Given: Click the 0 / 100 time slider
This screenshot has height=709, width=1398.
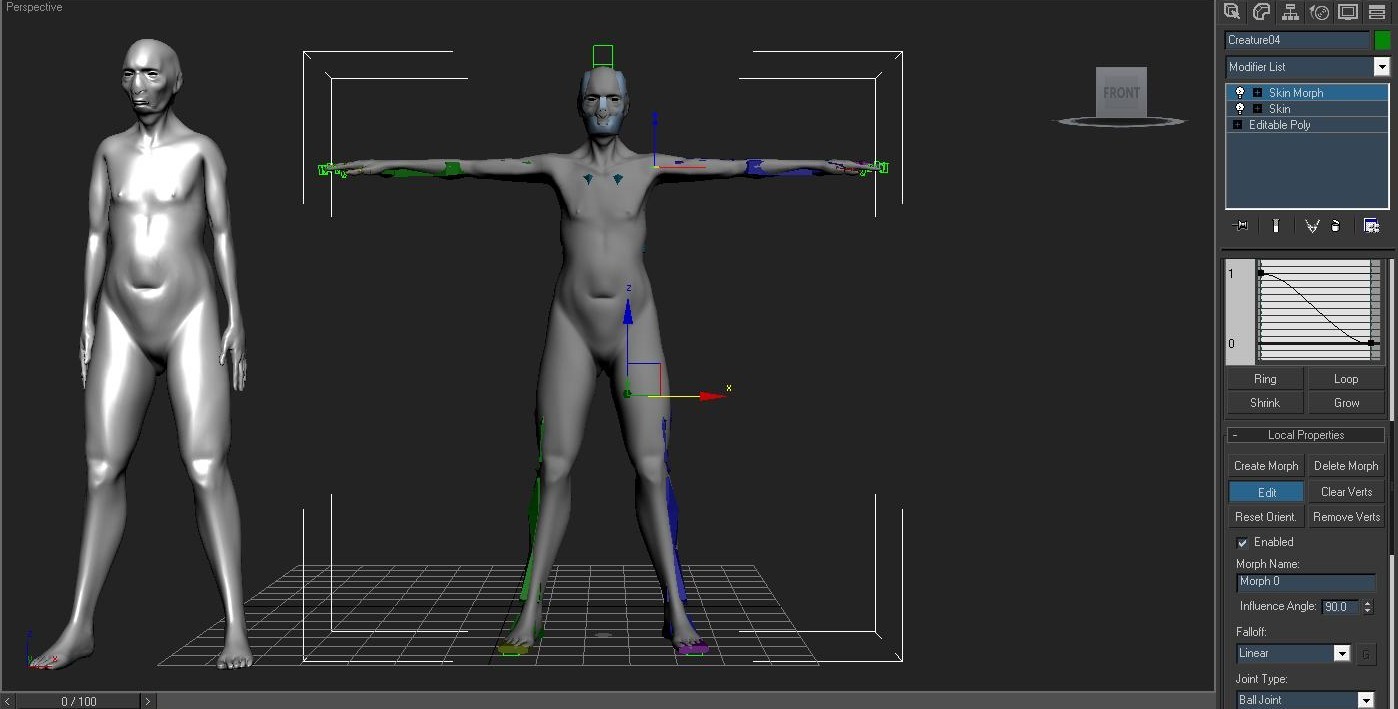Looking at the screenshot, I should point(79,701).
